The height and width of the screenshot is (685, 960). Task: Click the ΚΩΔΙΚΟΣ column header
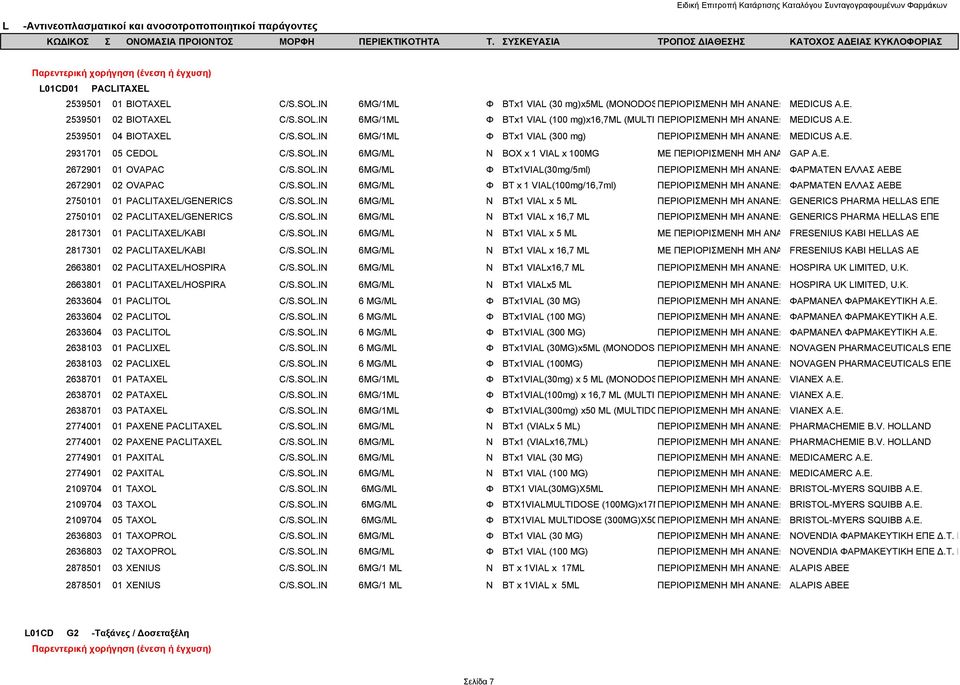(x=68, y=42)
